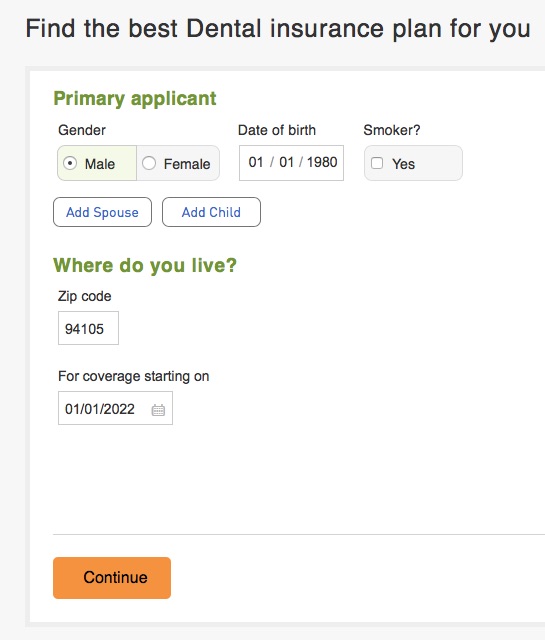Viewport: 545px width, 640px height.
Task: Focus the Zip code field containing 94105
Action: [88, 328]
